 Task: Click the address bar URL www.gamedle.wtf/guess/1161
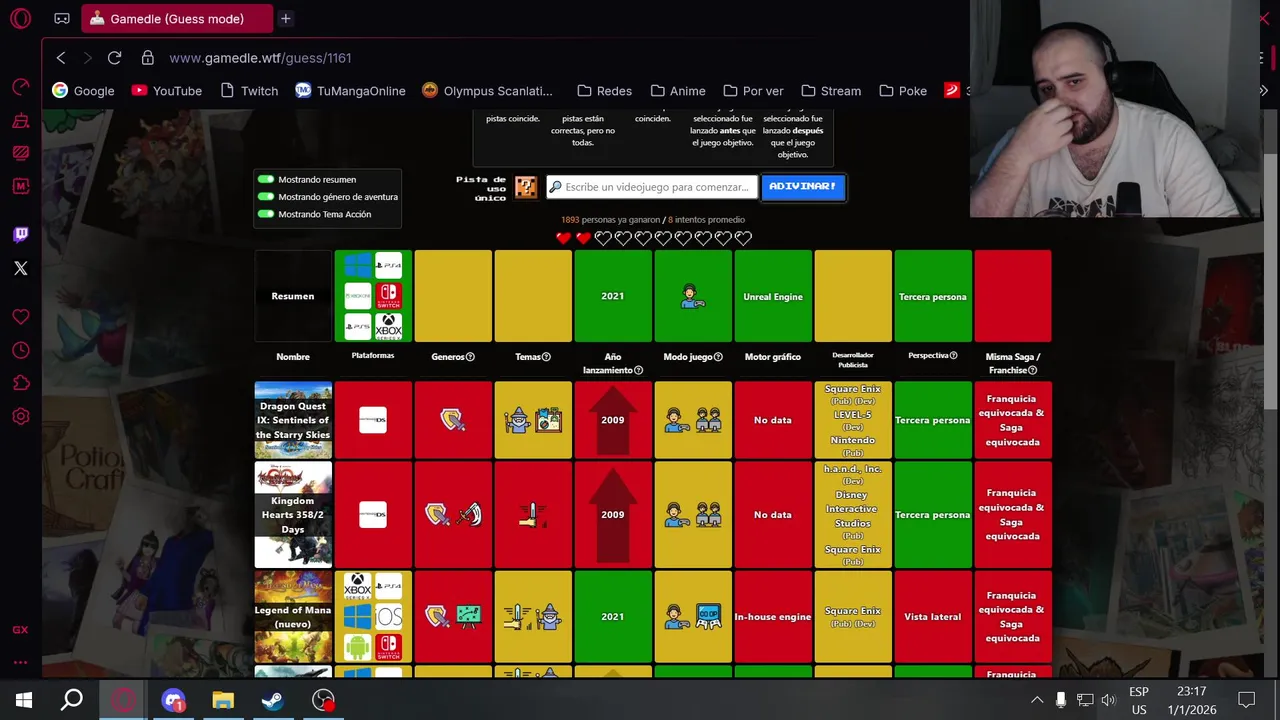[260, 58]
